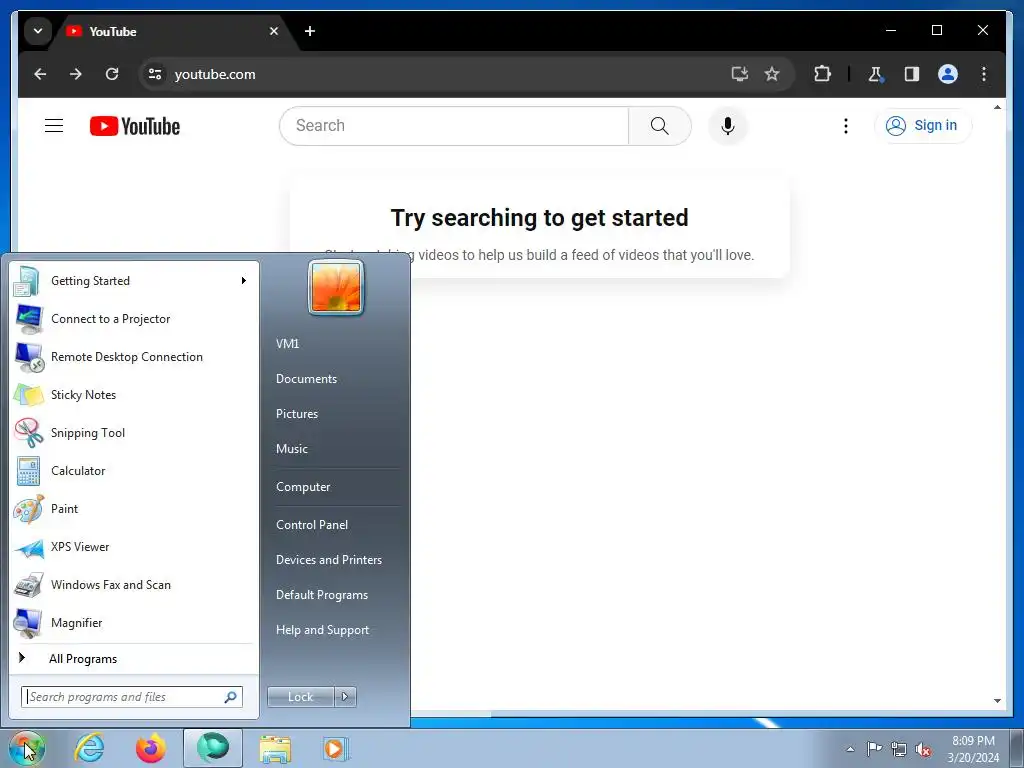Go to YouTube home via logo
This screenshot has width=1024, height=768.
coord(135,126)
